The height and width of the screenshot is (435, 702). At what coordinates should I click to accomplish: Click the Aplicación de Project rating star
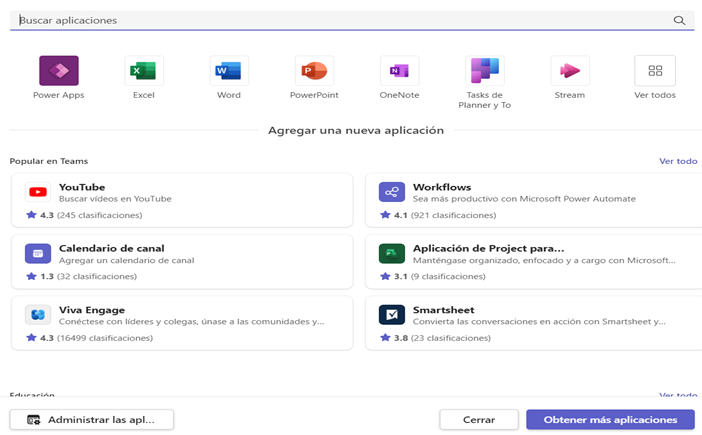[385, 276]
